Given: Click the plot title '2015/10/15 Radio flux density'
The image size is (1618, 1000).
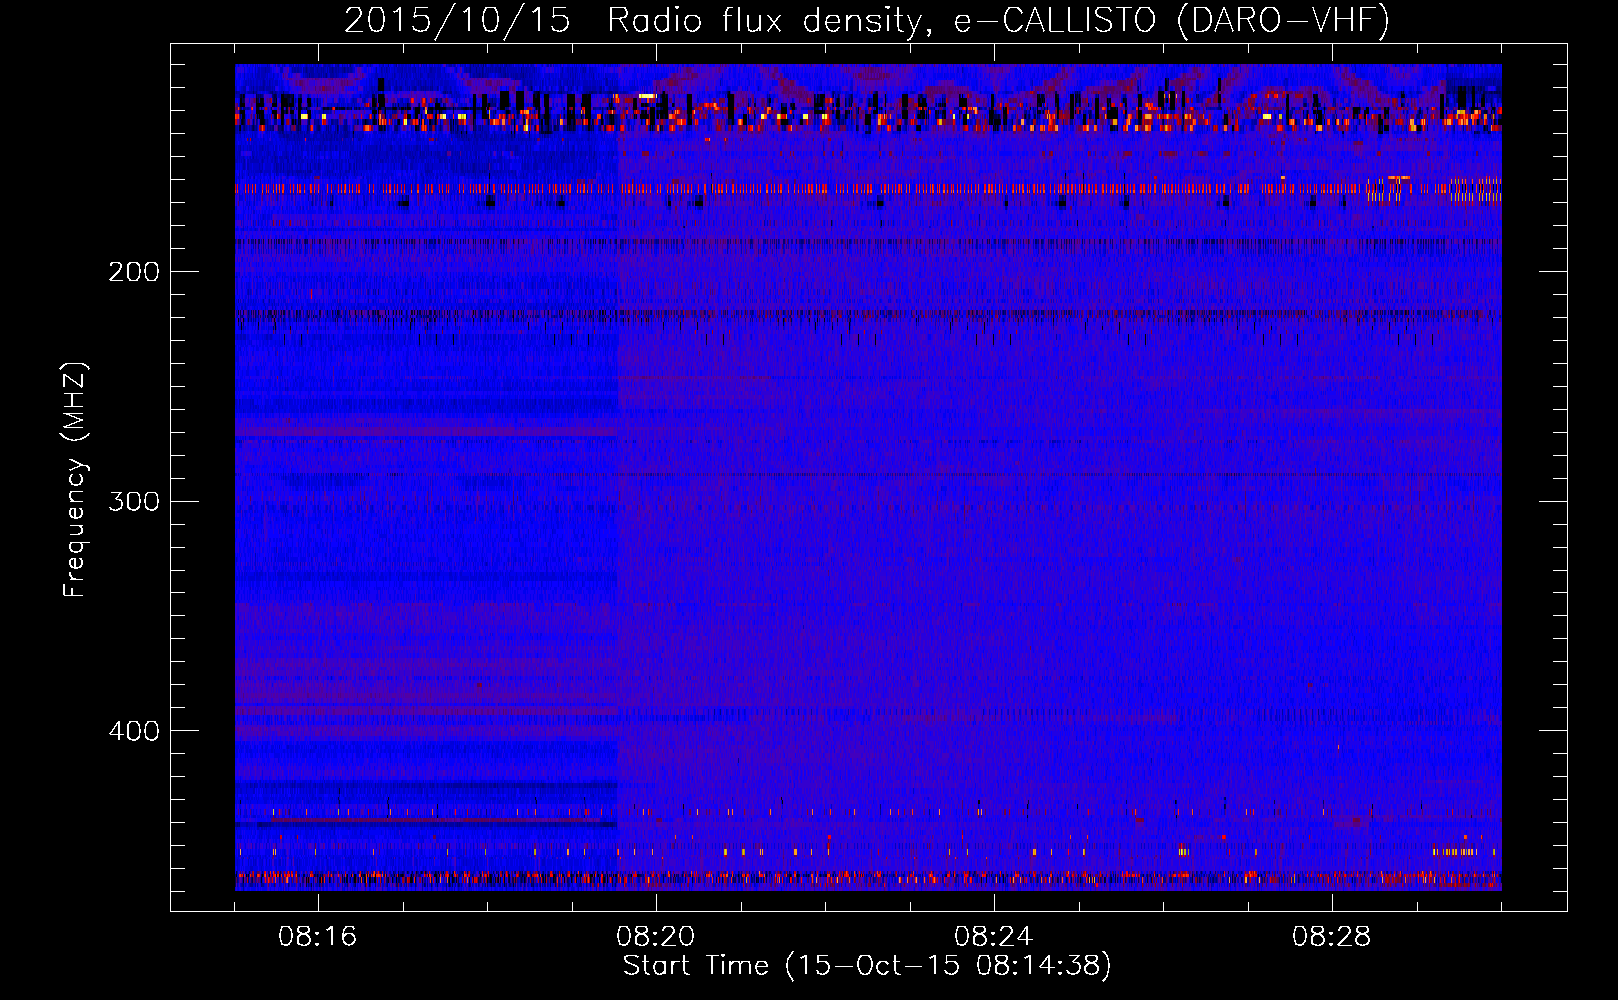Looking at the screenshot, I should click(x=867, y=21).
